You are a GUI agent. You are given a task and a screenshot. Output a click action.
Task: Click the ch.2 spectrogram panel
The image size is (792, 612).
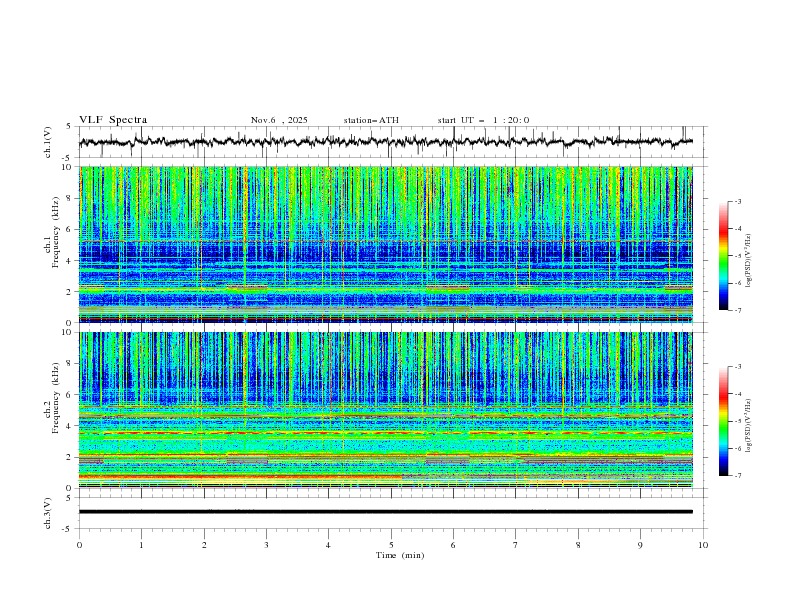386,410
